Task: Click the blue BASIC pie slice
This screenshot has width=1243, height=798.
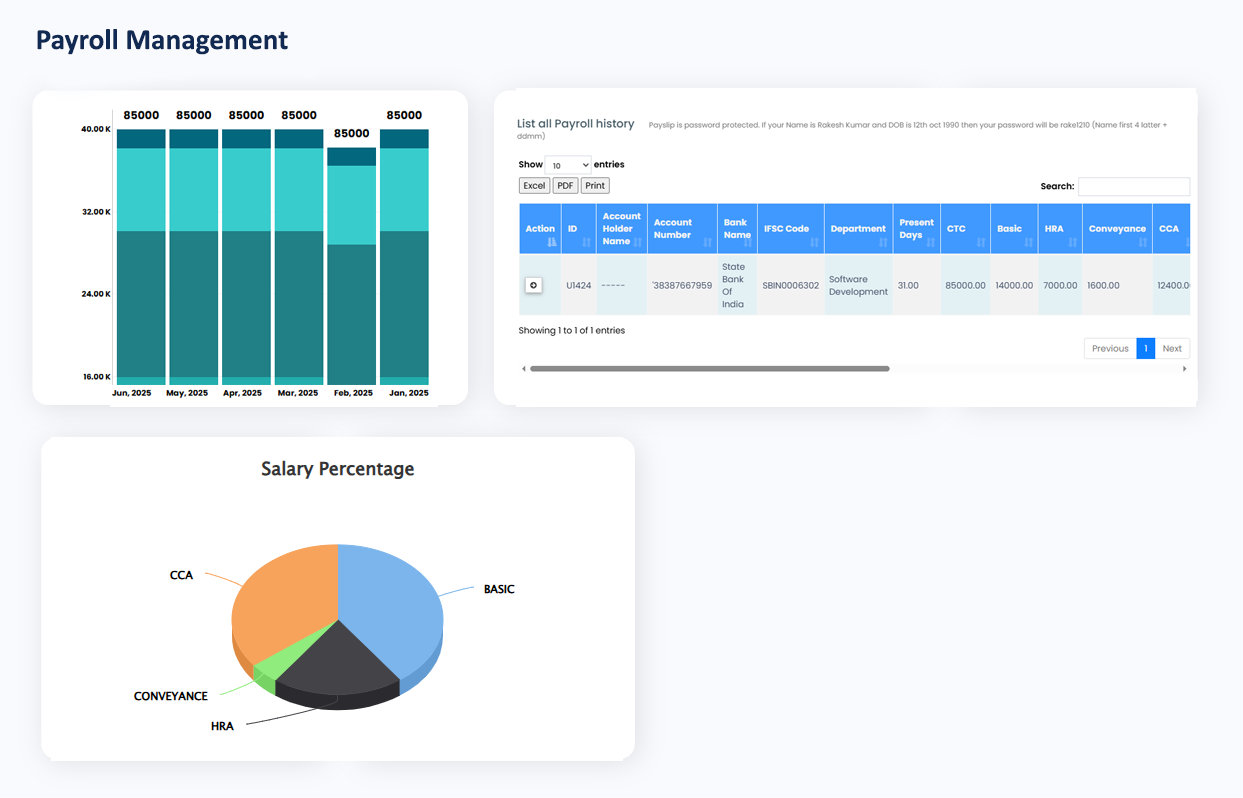Action: (395, 610)
